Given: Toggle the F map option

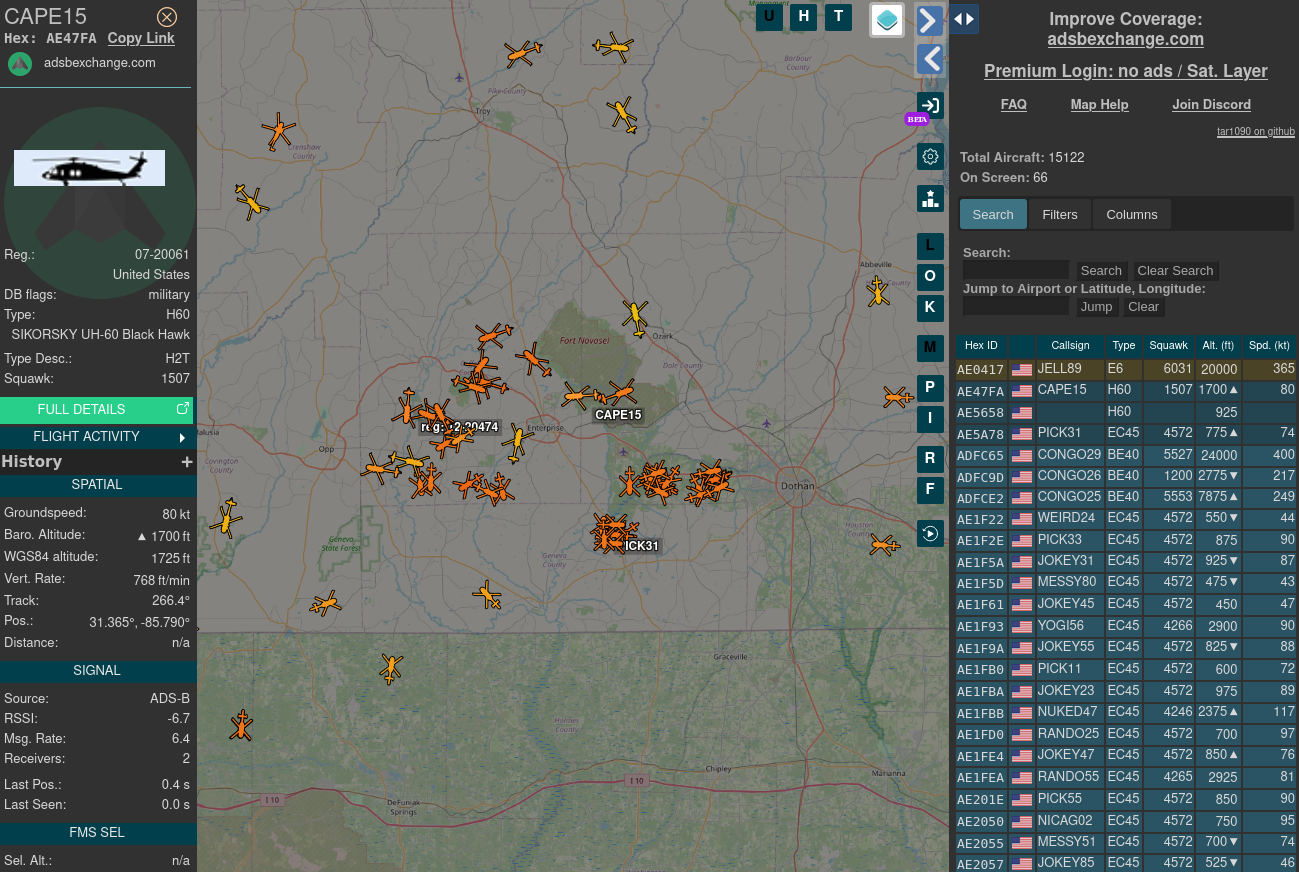Looking at the screenshot, I should point(930,490).
